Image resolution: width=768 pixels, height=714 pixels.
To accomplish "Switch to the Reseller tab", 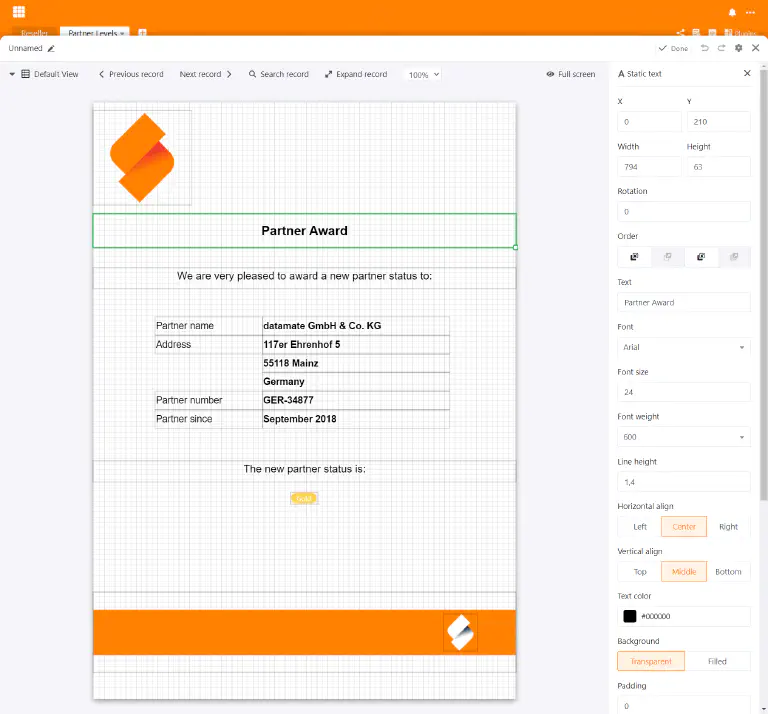I will click(x=34, y=33).
